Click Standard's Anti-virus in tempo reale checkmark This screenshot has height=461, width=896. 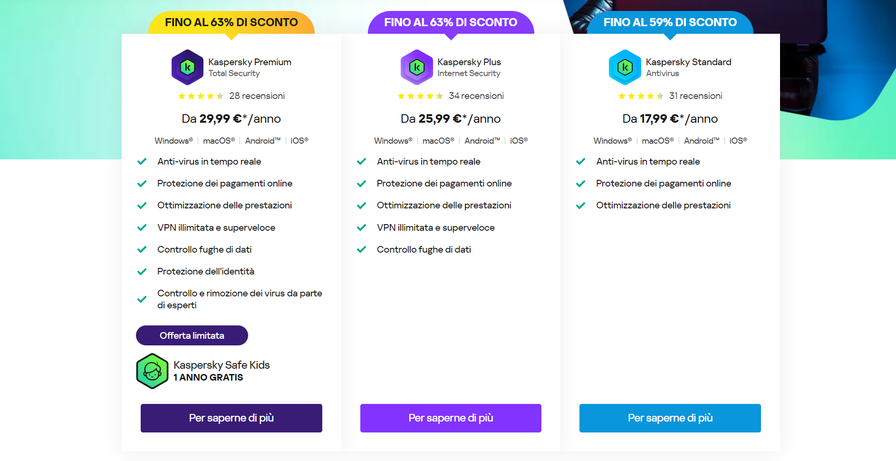[581, 162]
